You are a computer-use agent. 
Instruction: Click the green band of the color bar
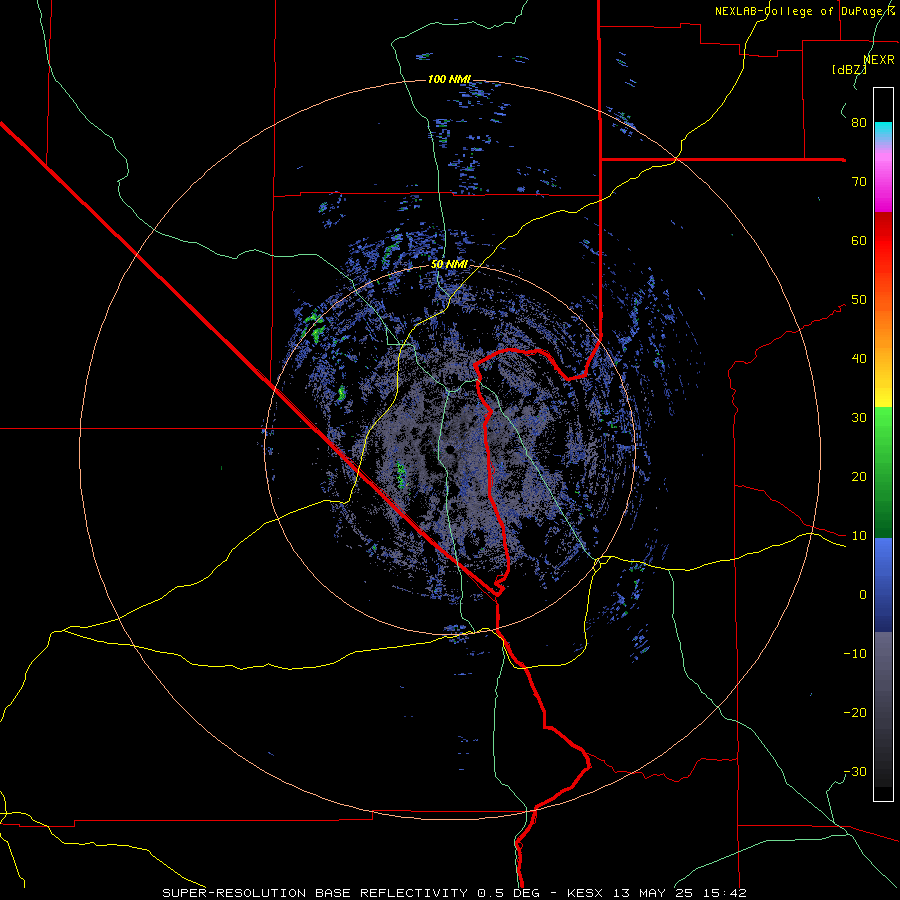click(883, 472)
